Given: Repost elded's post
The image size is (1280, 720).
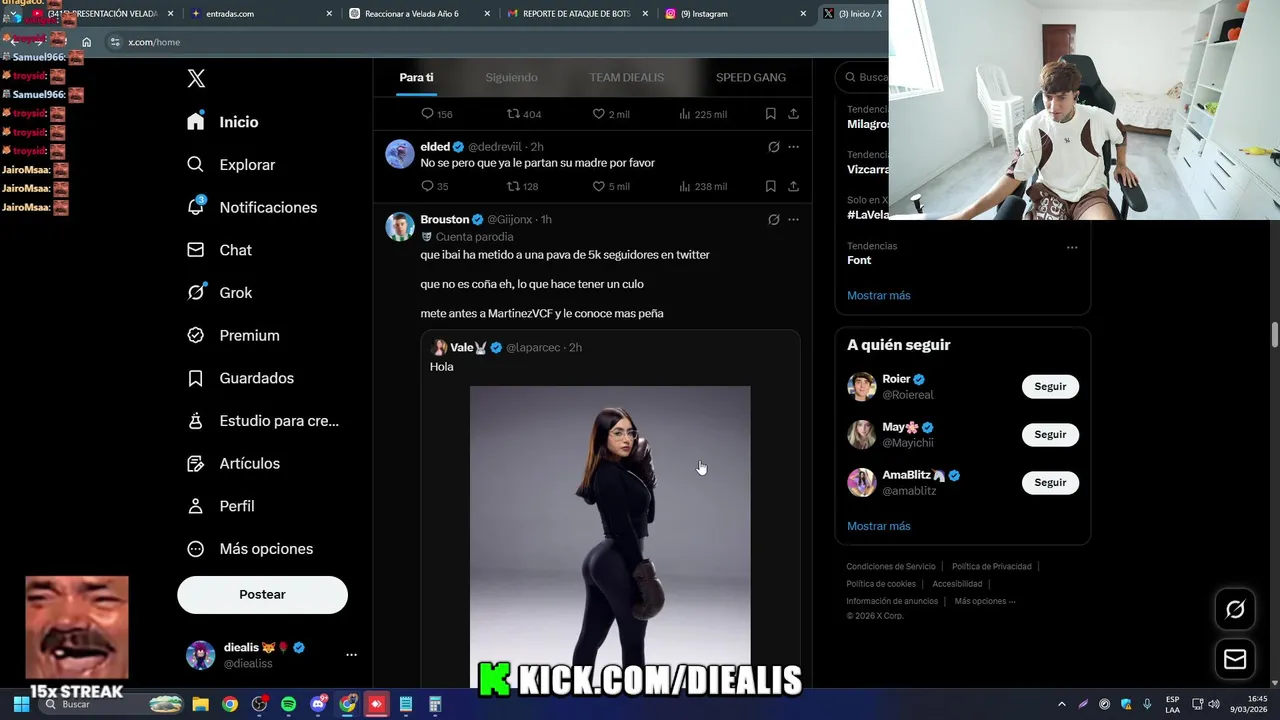Looking at the screenshot, I should coord(523,186).
